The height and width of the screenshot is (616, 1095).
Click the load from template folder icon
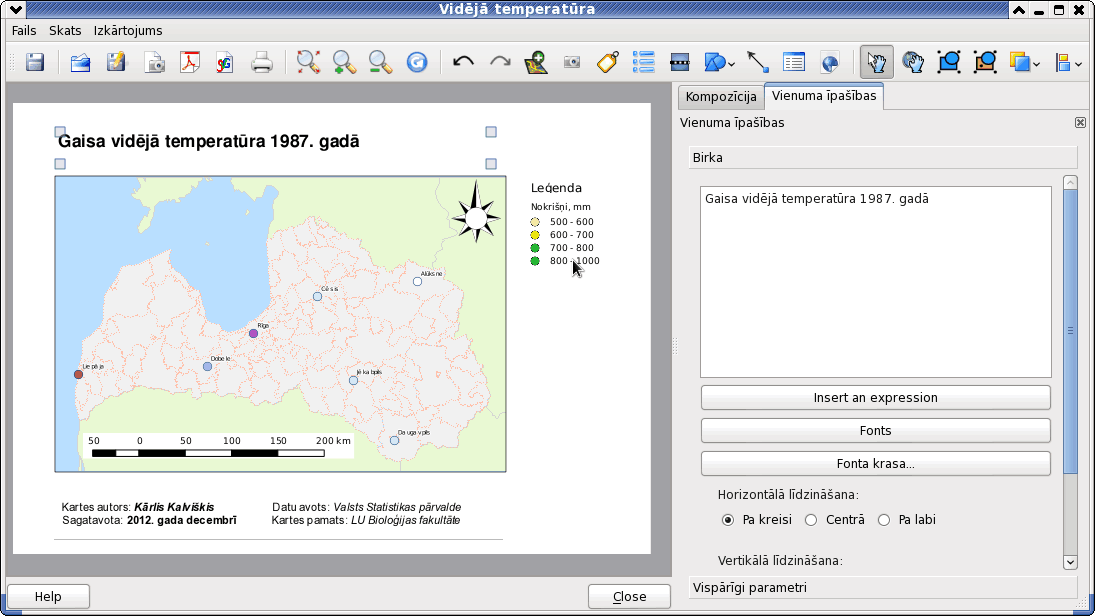point(80,63)
